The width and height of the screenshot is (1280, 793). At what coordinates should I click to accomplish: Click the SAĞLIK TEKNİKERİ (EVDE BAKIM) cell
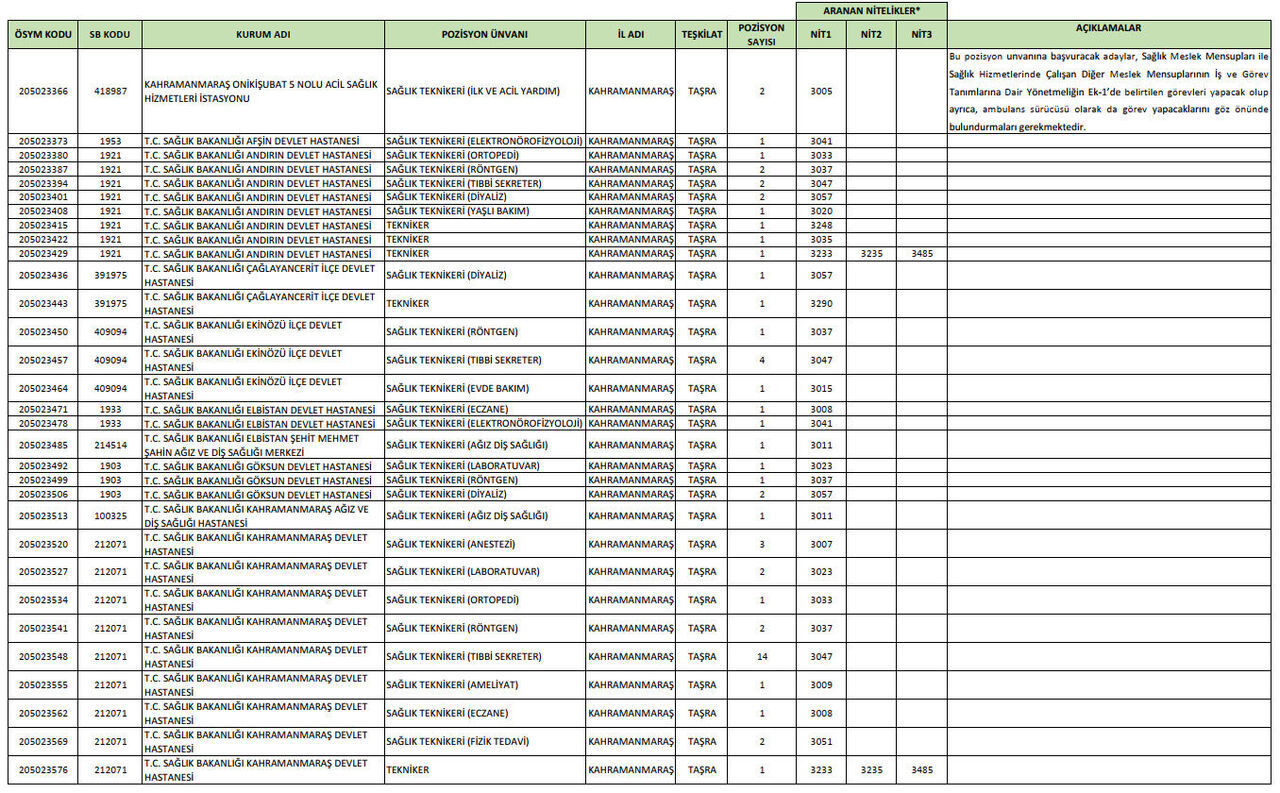tap(484, 389)
